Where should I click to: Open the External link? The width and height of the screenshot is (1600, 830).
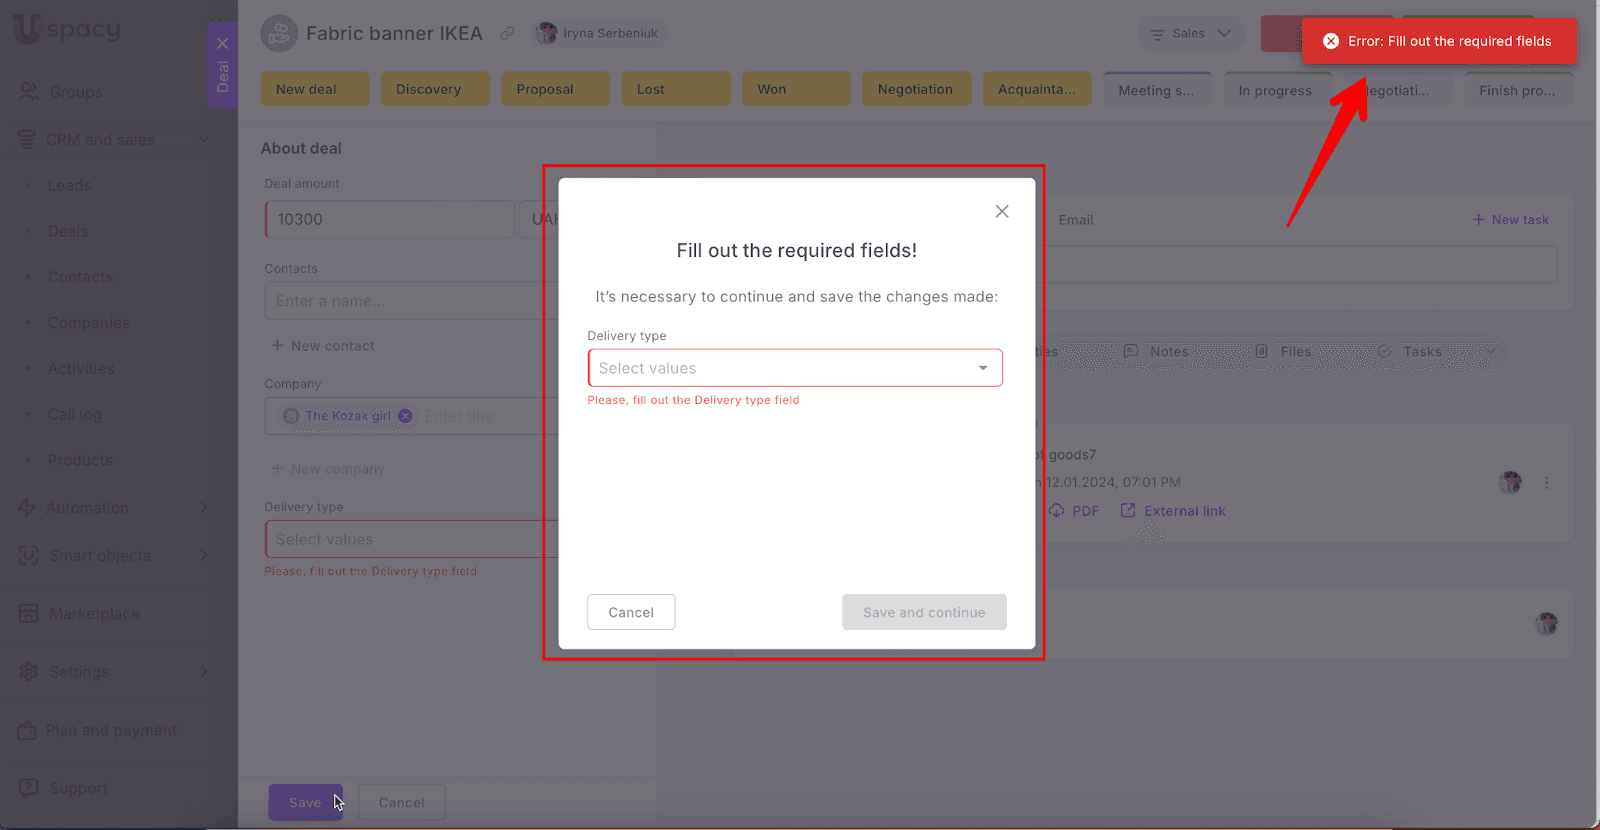(x=1173, y=511)
